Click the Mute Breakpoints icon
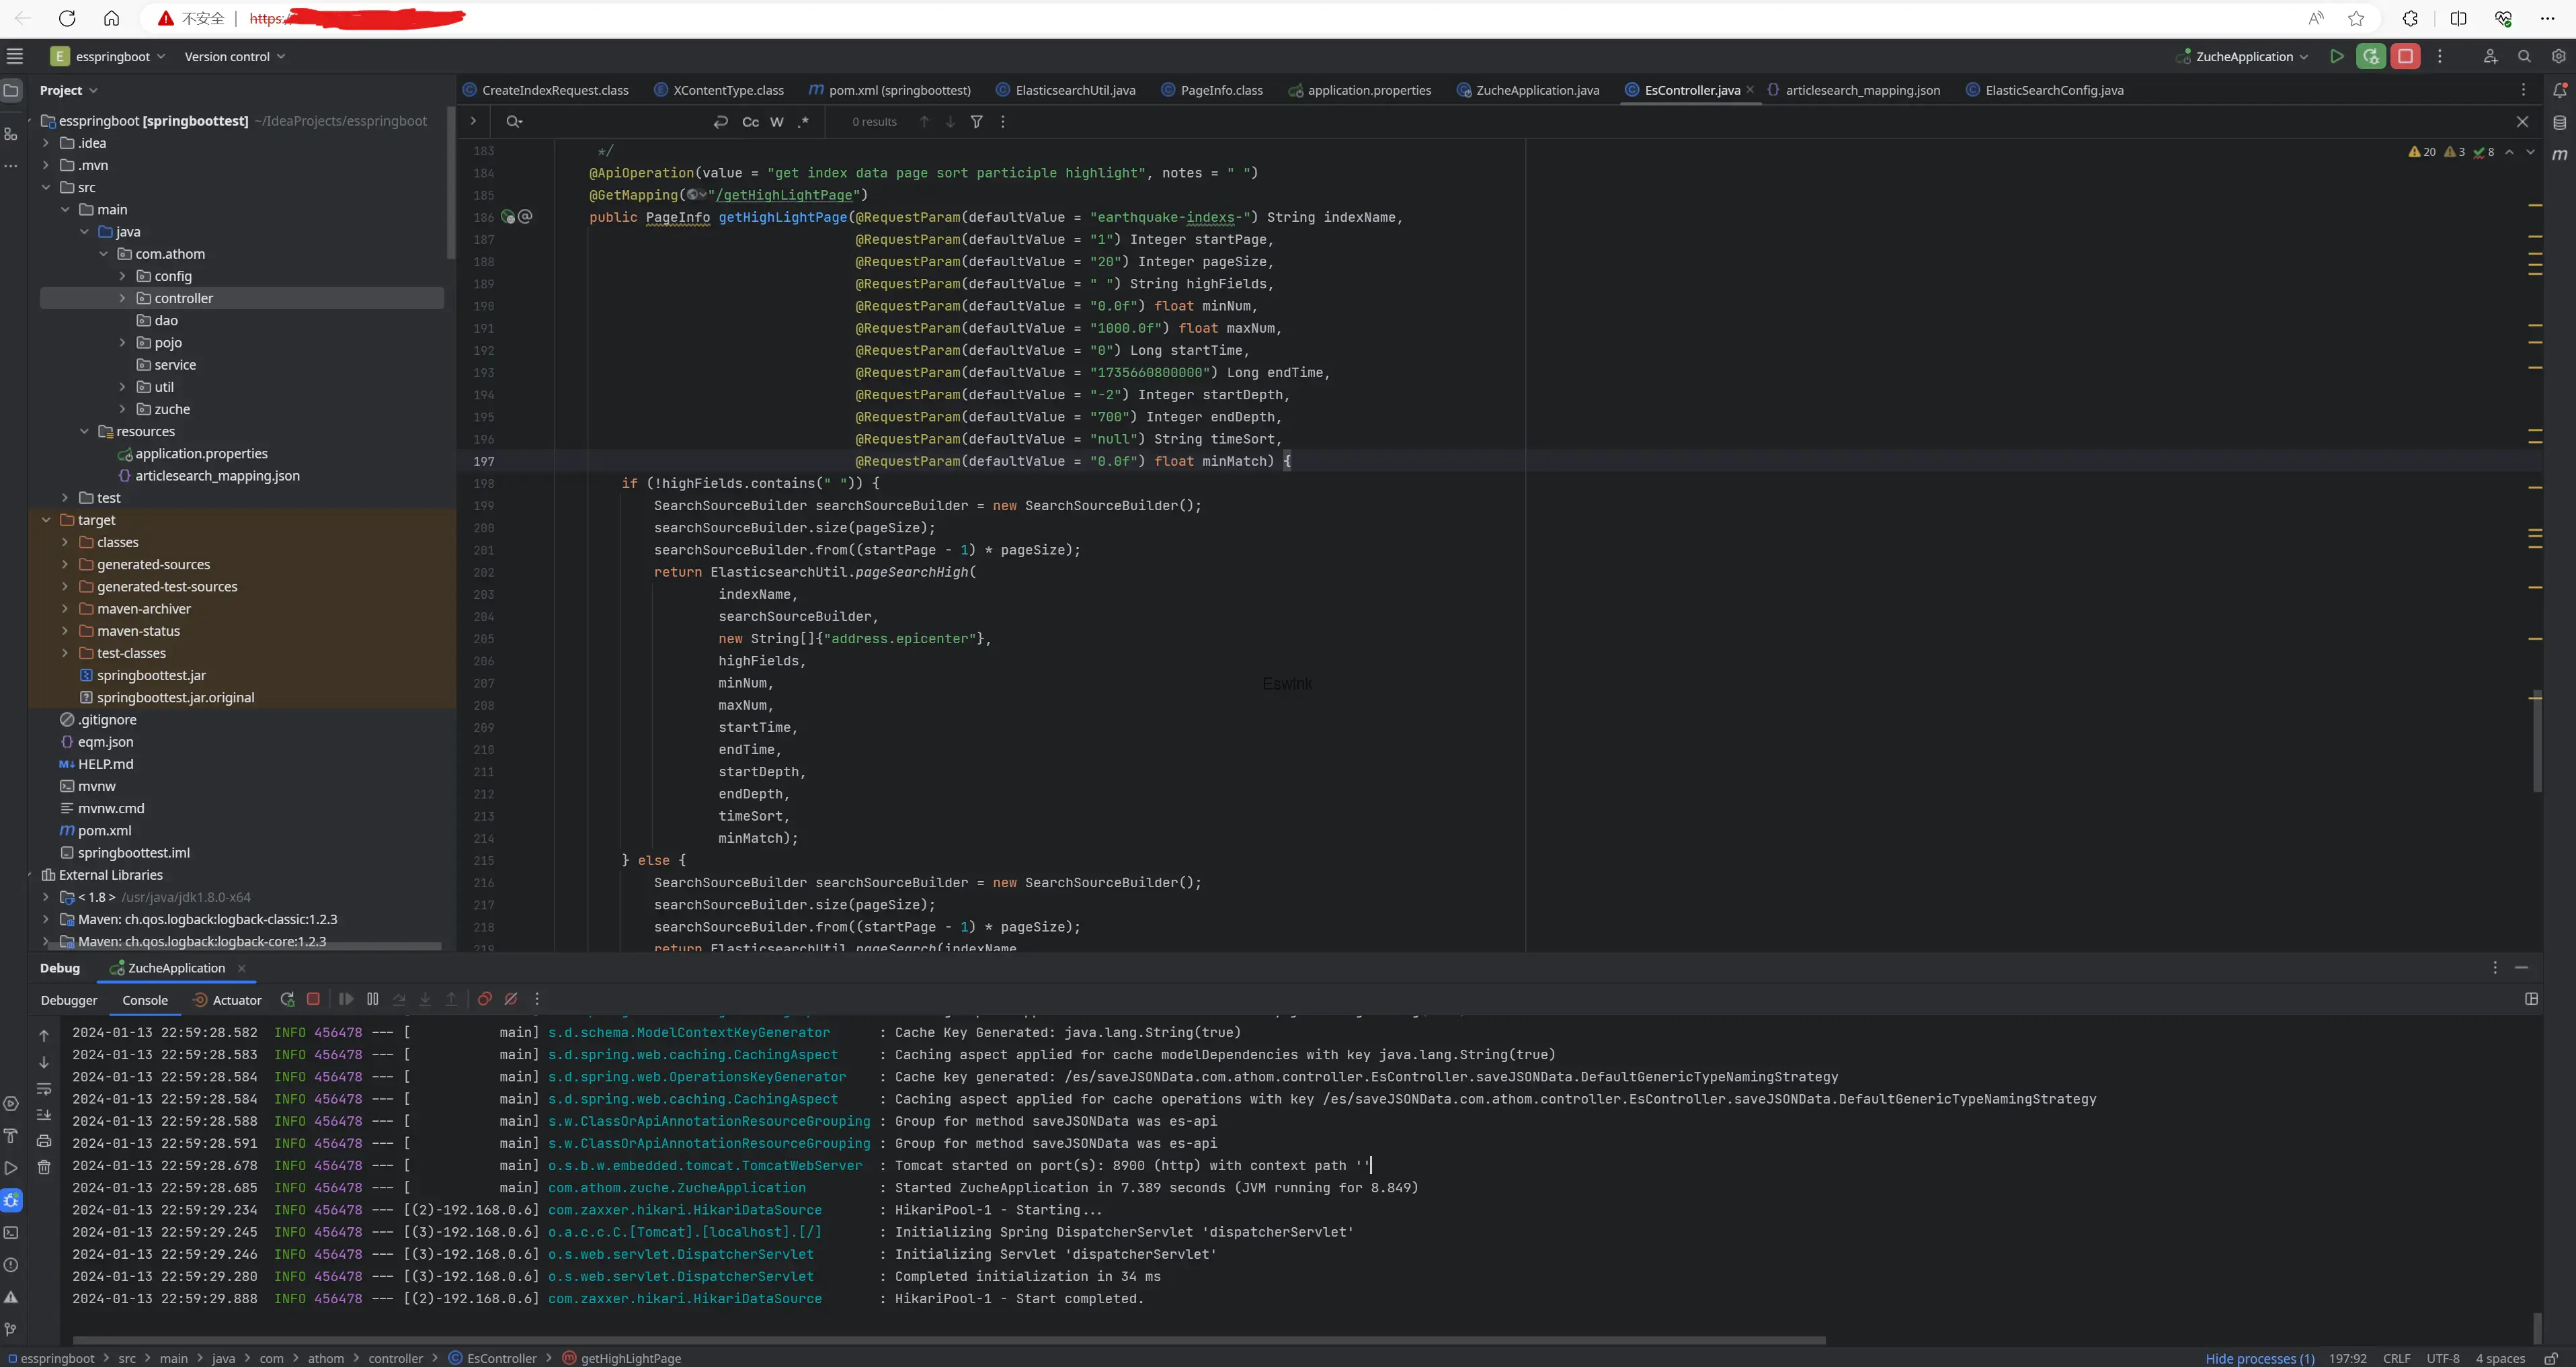Viewport: 2576px width, 1367px height. point(511,999)
